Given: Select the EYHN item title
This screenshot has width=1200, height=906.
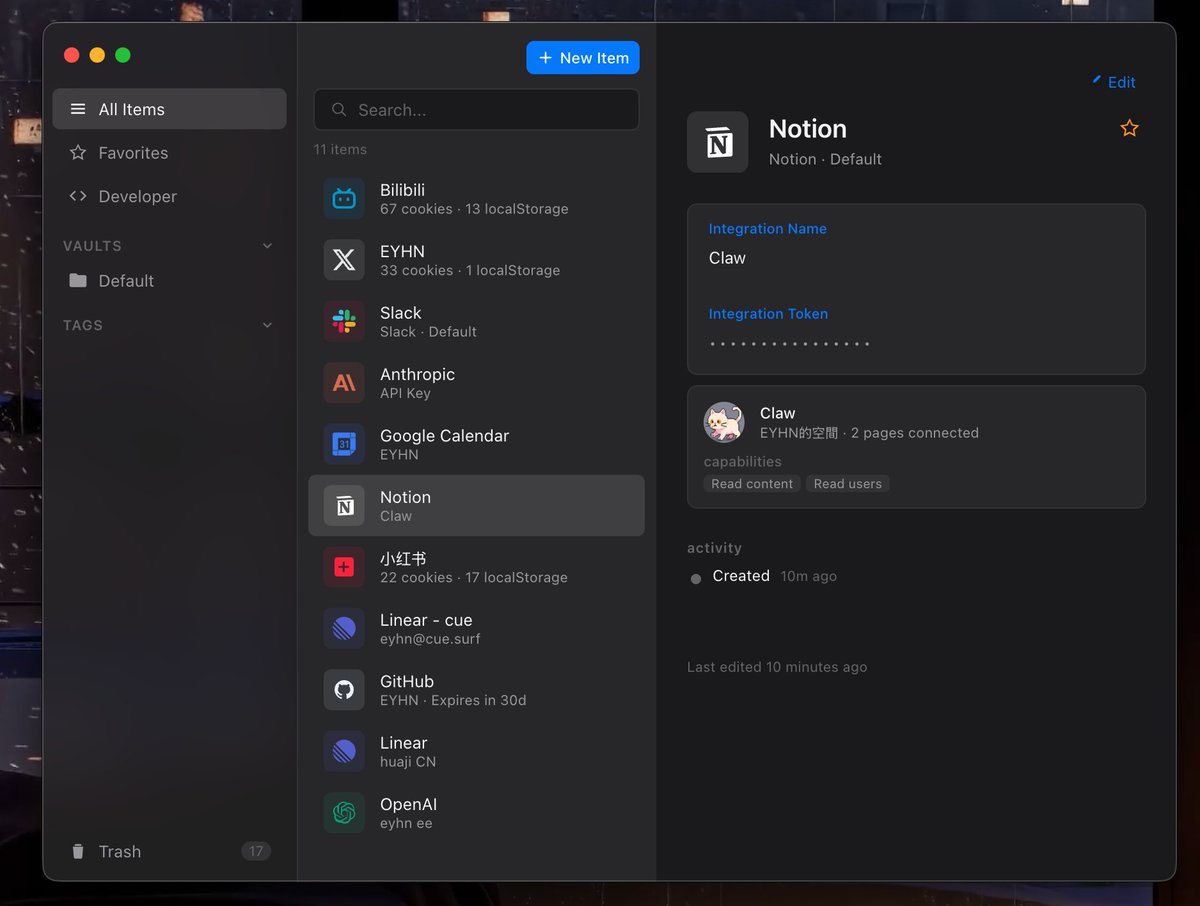Looking at the screenshot, I should pos(402,251).
